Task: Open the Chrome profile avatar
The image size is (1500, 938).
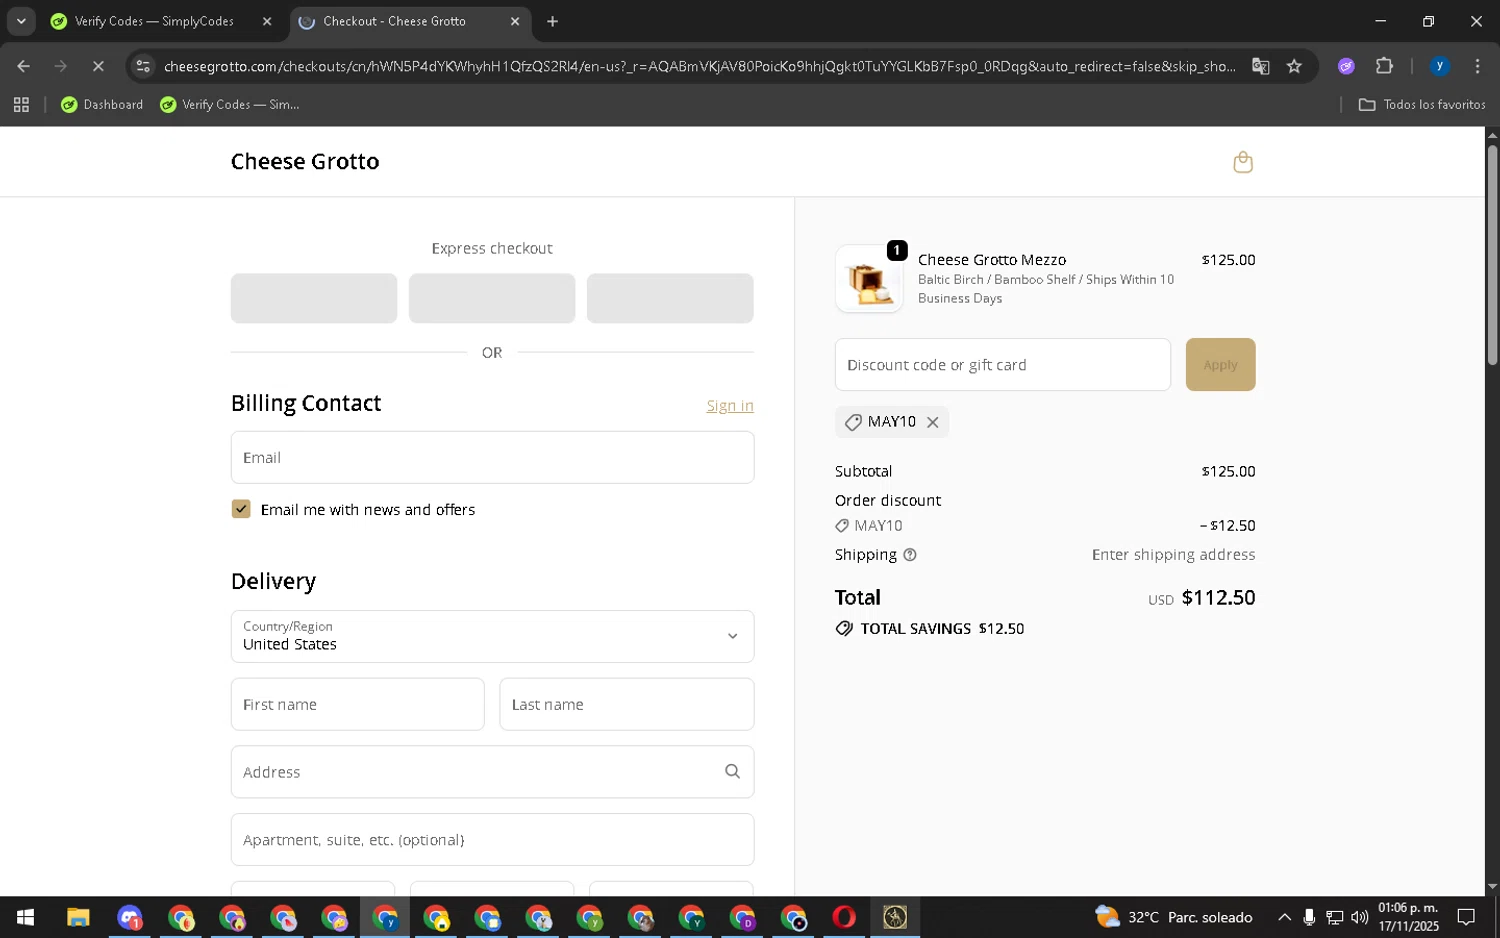Action: 1440,66
